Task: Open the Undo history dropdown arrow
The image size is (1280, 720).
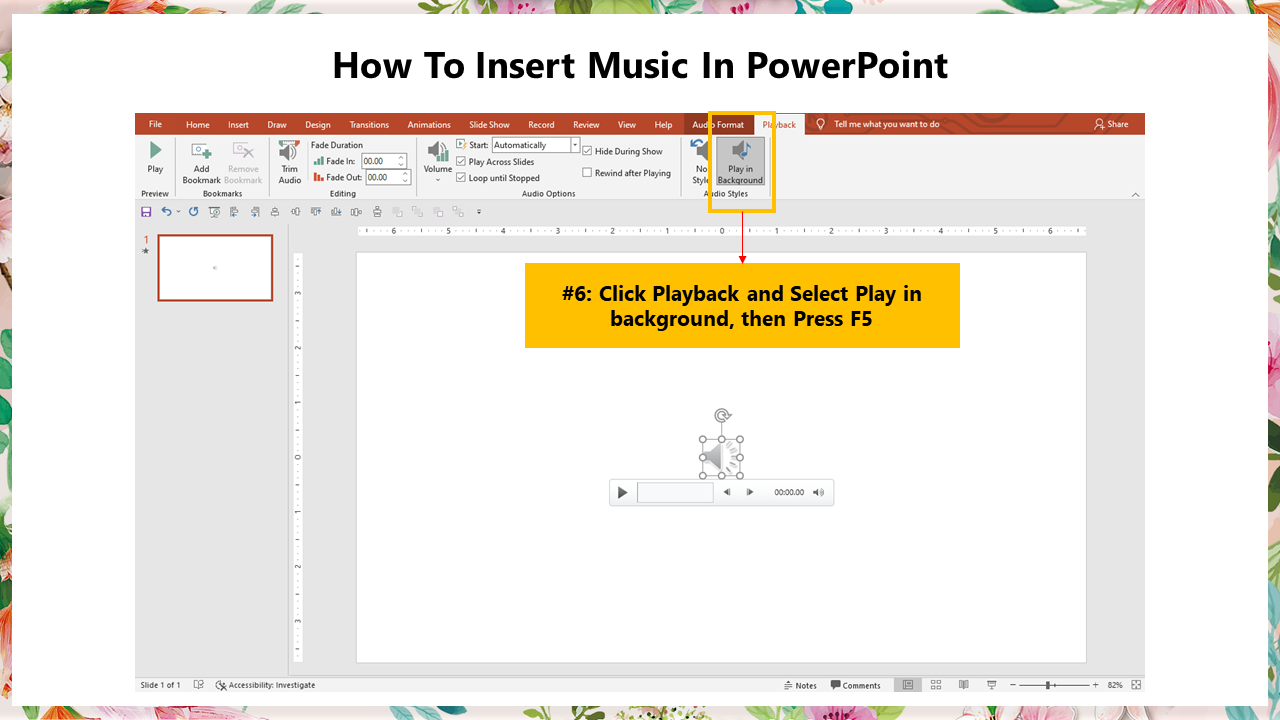Action: pos(179,212)
